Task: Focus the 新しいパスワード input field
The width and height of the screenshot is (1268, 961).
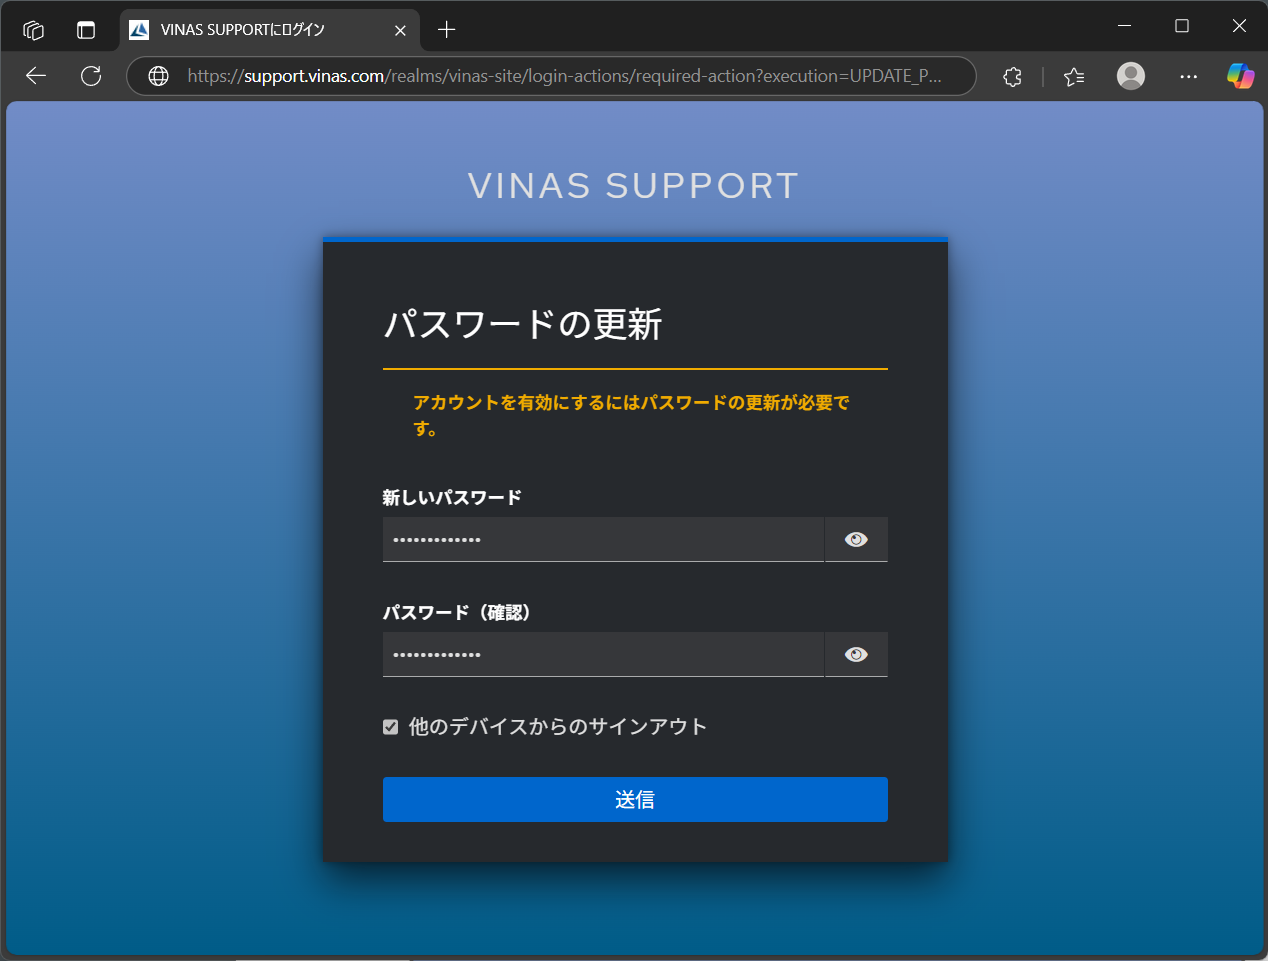Action: [x=603, y=539]
